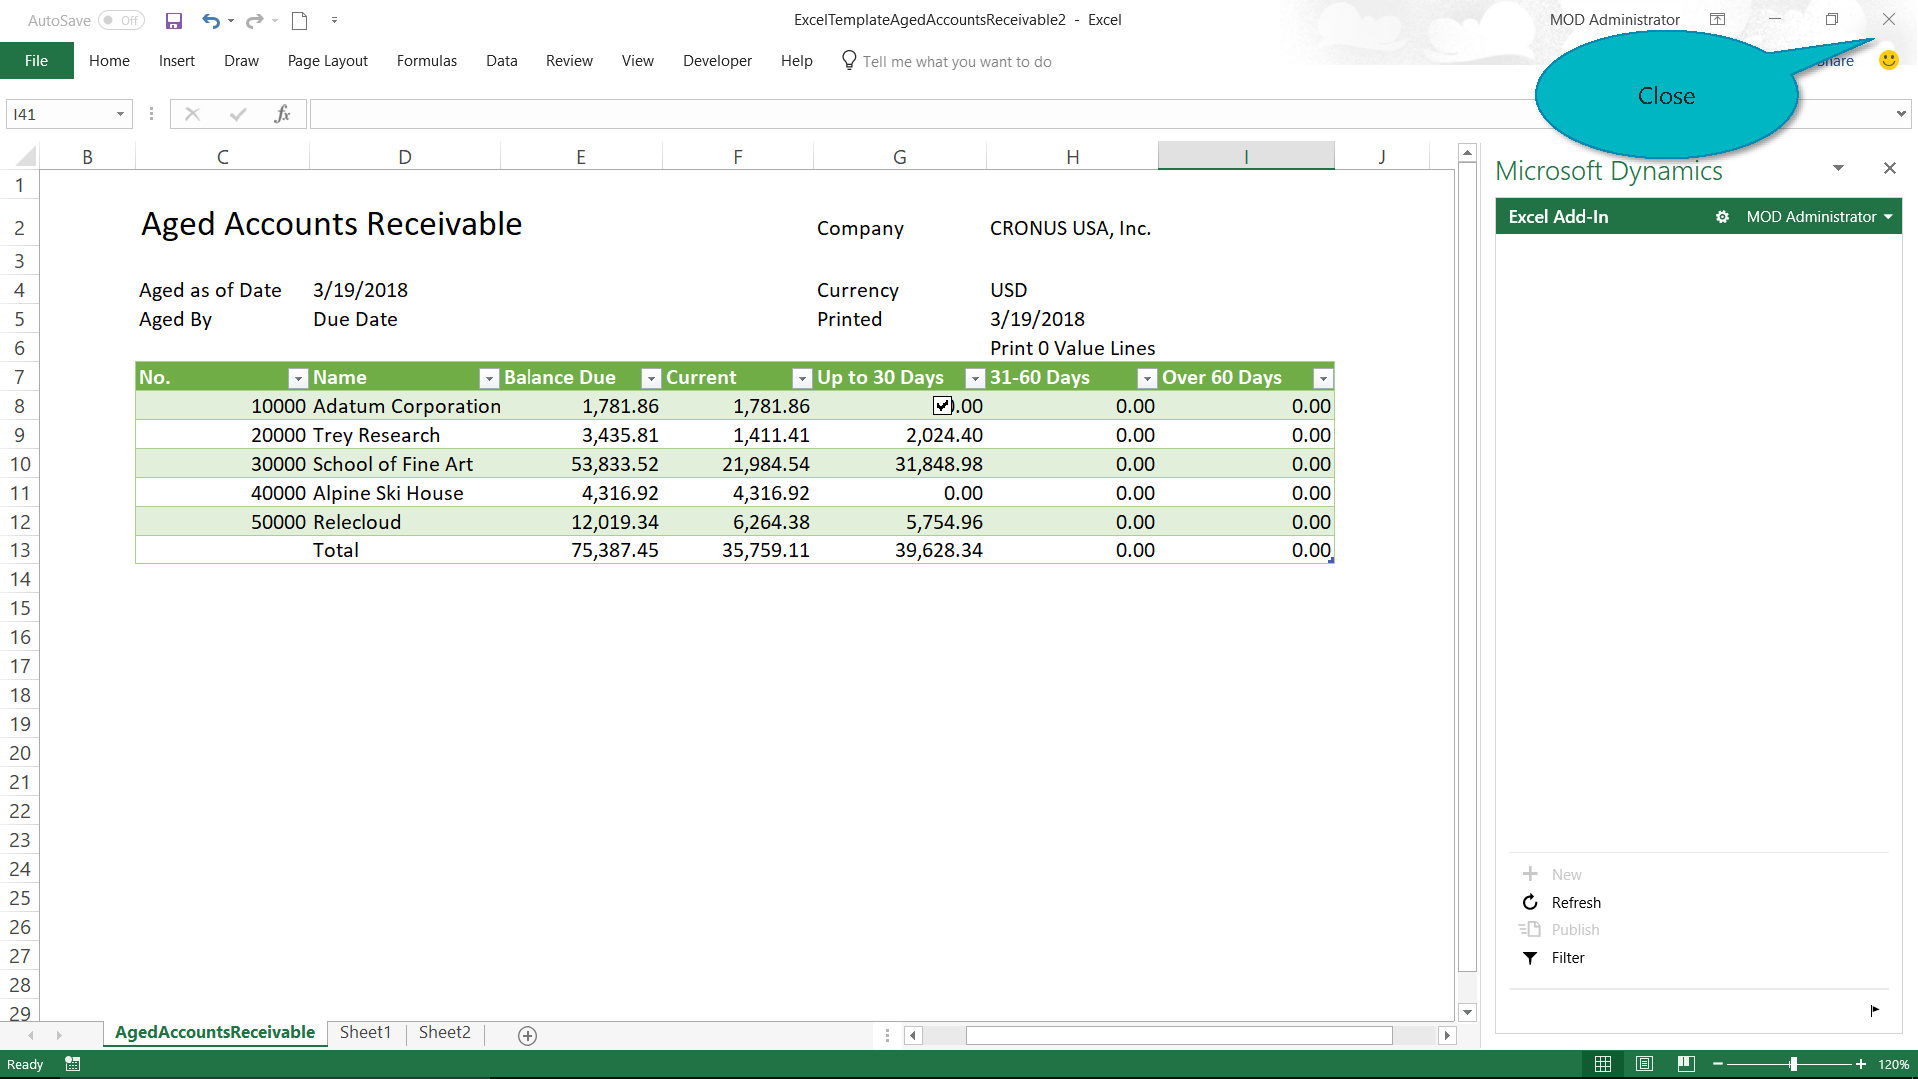
Task: Expand the Name column filter dropdown
Action: point(489,378)
